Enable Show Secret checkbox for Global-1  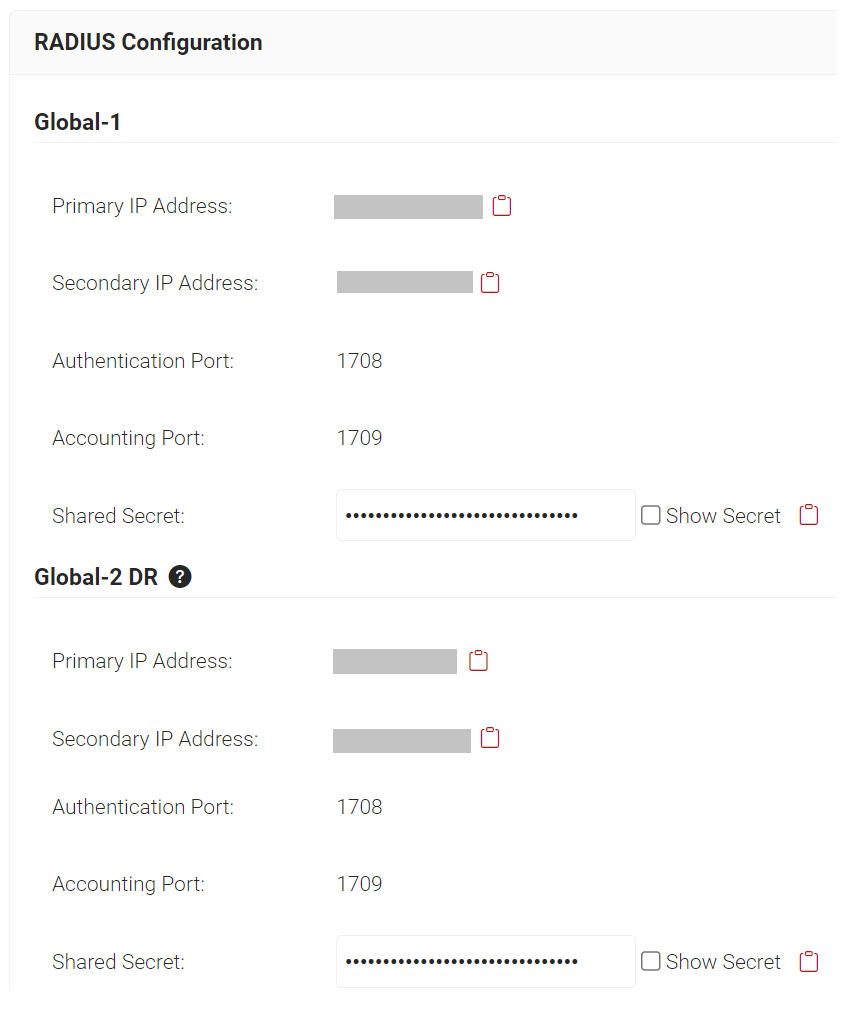point(651,516)
